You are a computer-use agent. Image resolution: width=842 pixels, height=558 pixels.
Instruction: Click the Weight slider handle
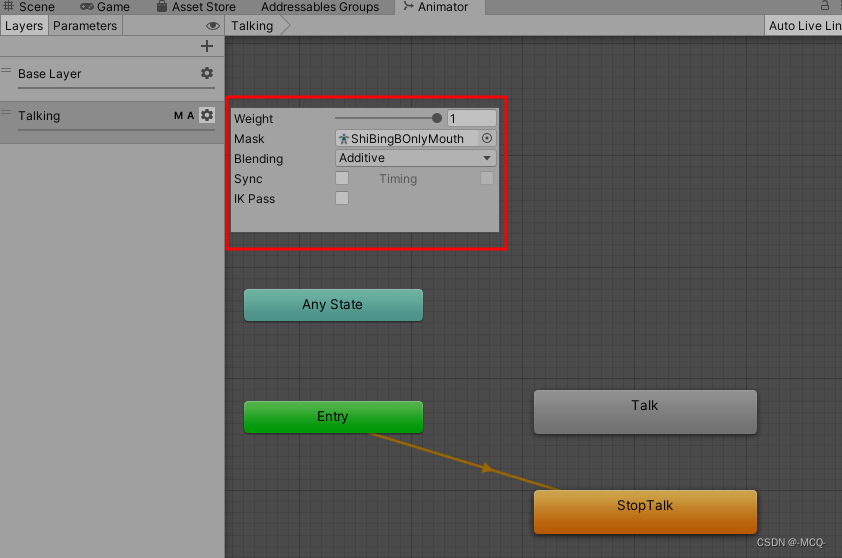pos(437,118)
